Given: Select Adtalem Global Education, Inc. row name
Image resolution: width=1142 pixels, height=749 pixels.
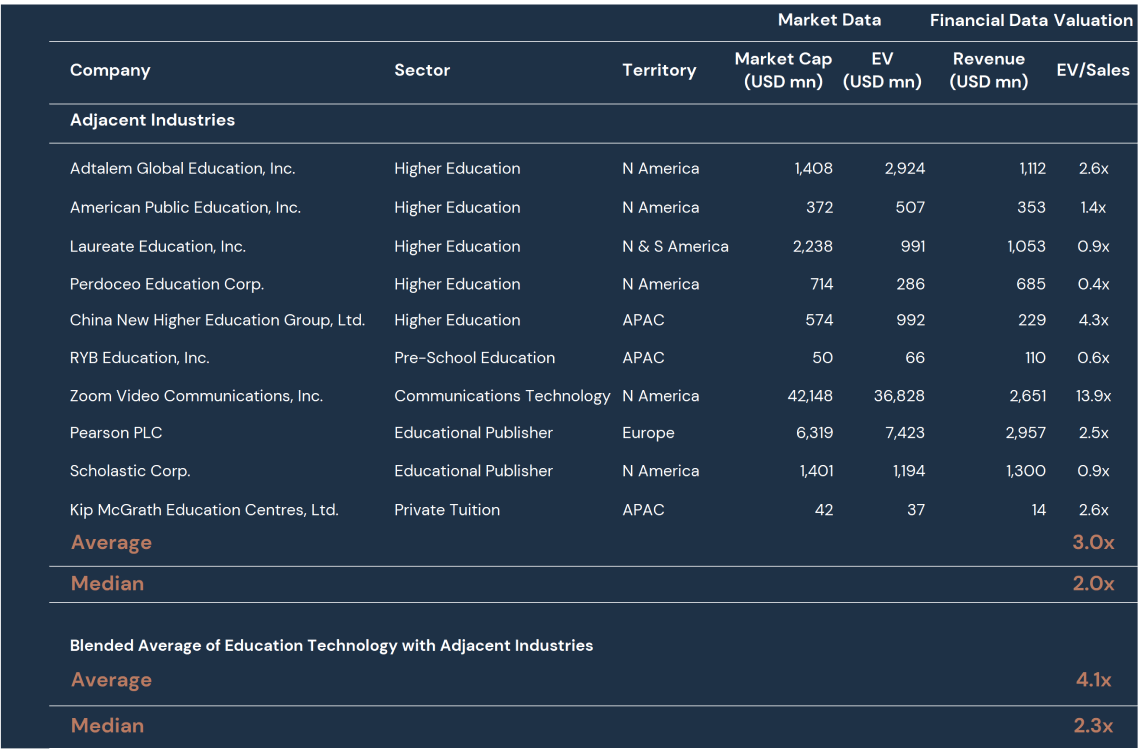Looking at the screenshot, I should (x=182, y=168).
